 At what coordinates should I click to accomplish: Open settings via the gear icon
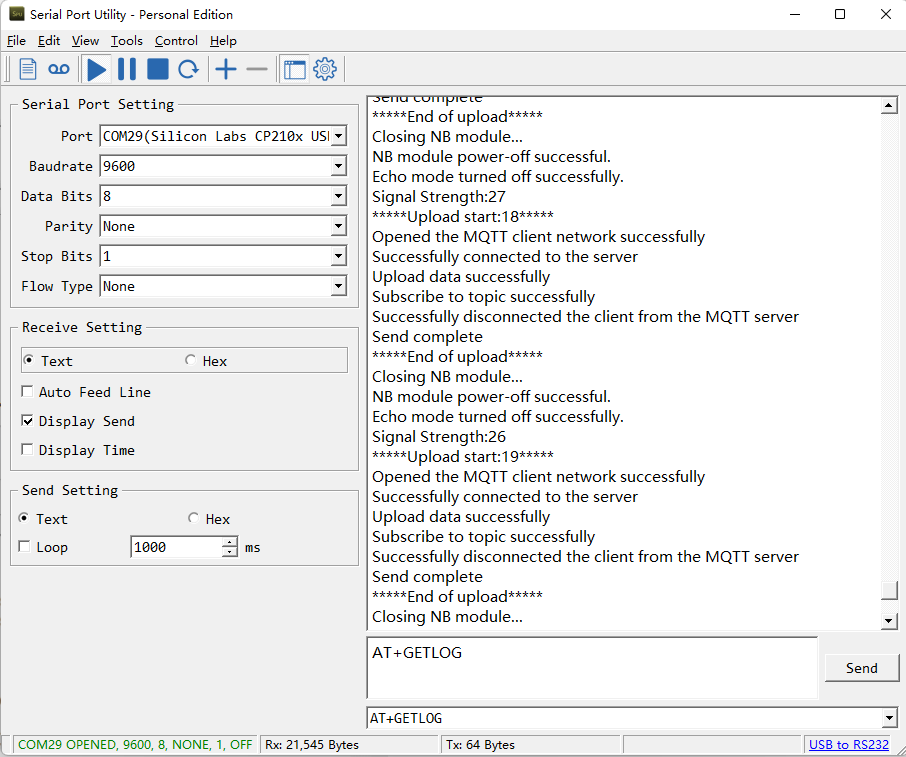[325, 69]
